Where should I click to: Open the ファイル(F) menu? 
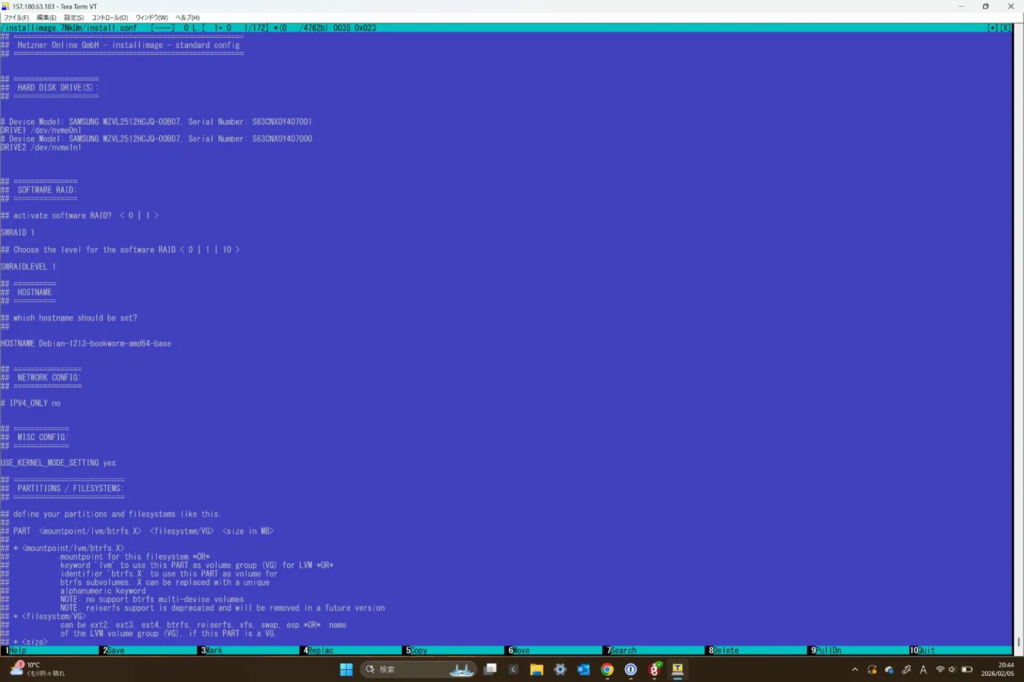pyautogui.click(x=16, y=18)
